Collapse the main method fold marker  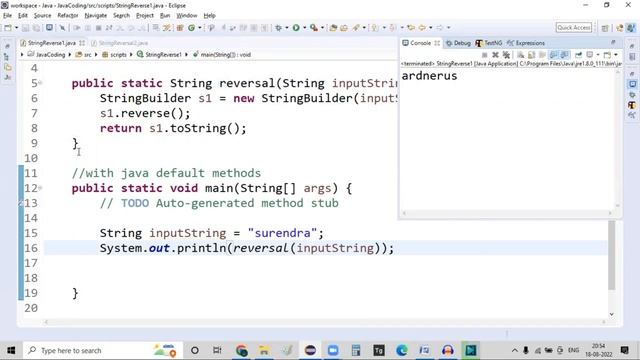[x=40, y=188]
